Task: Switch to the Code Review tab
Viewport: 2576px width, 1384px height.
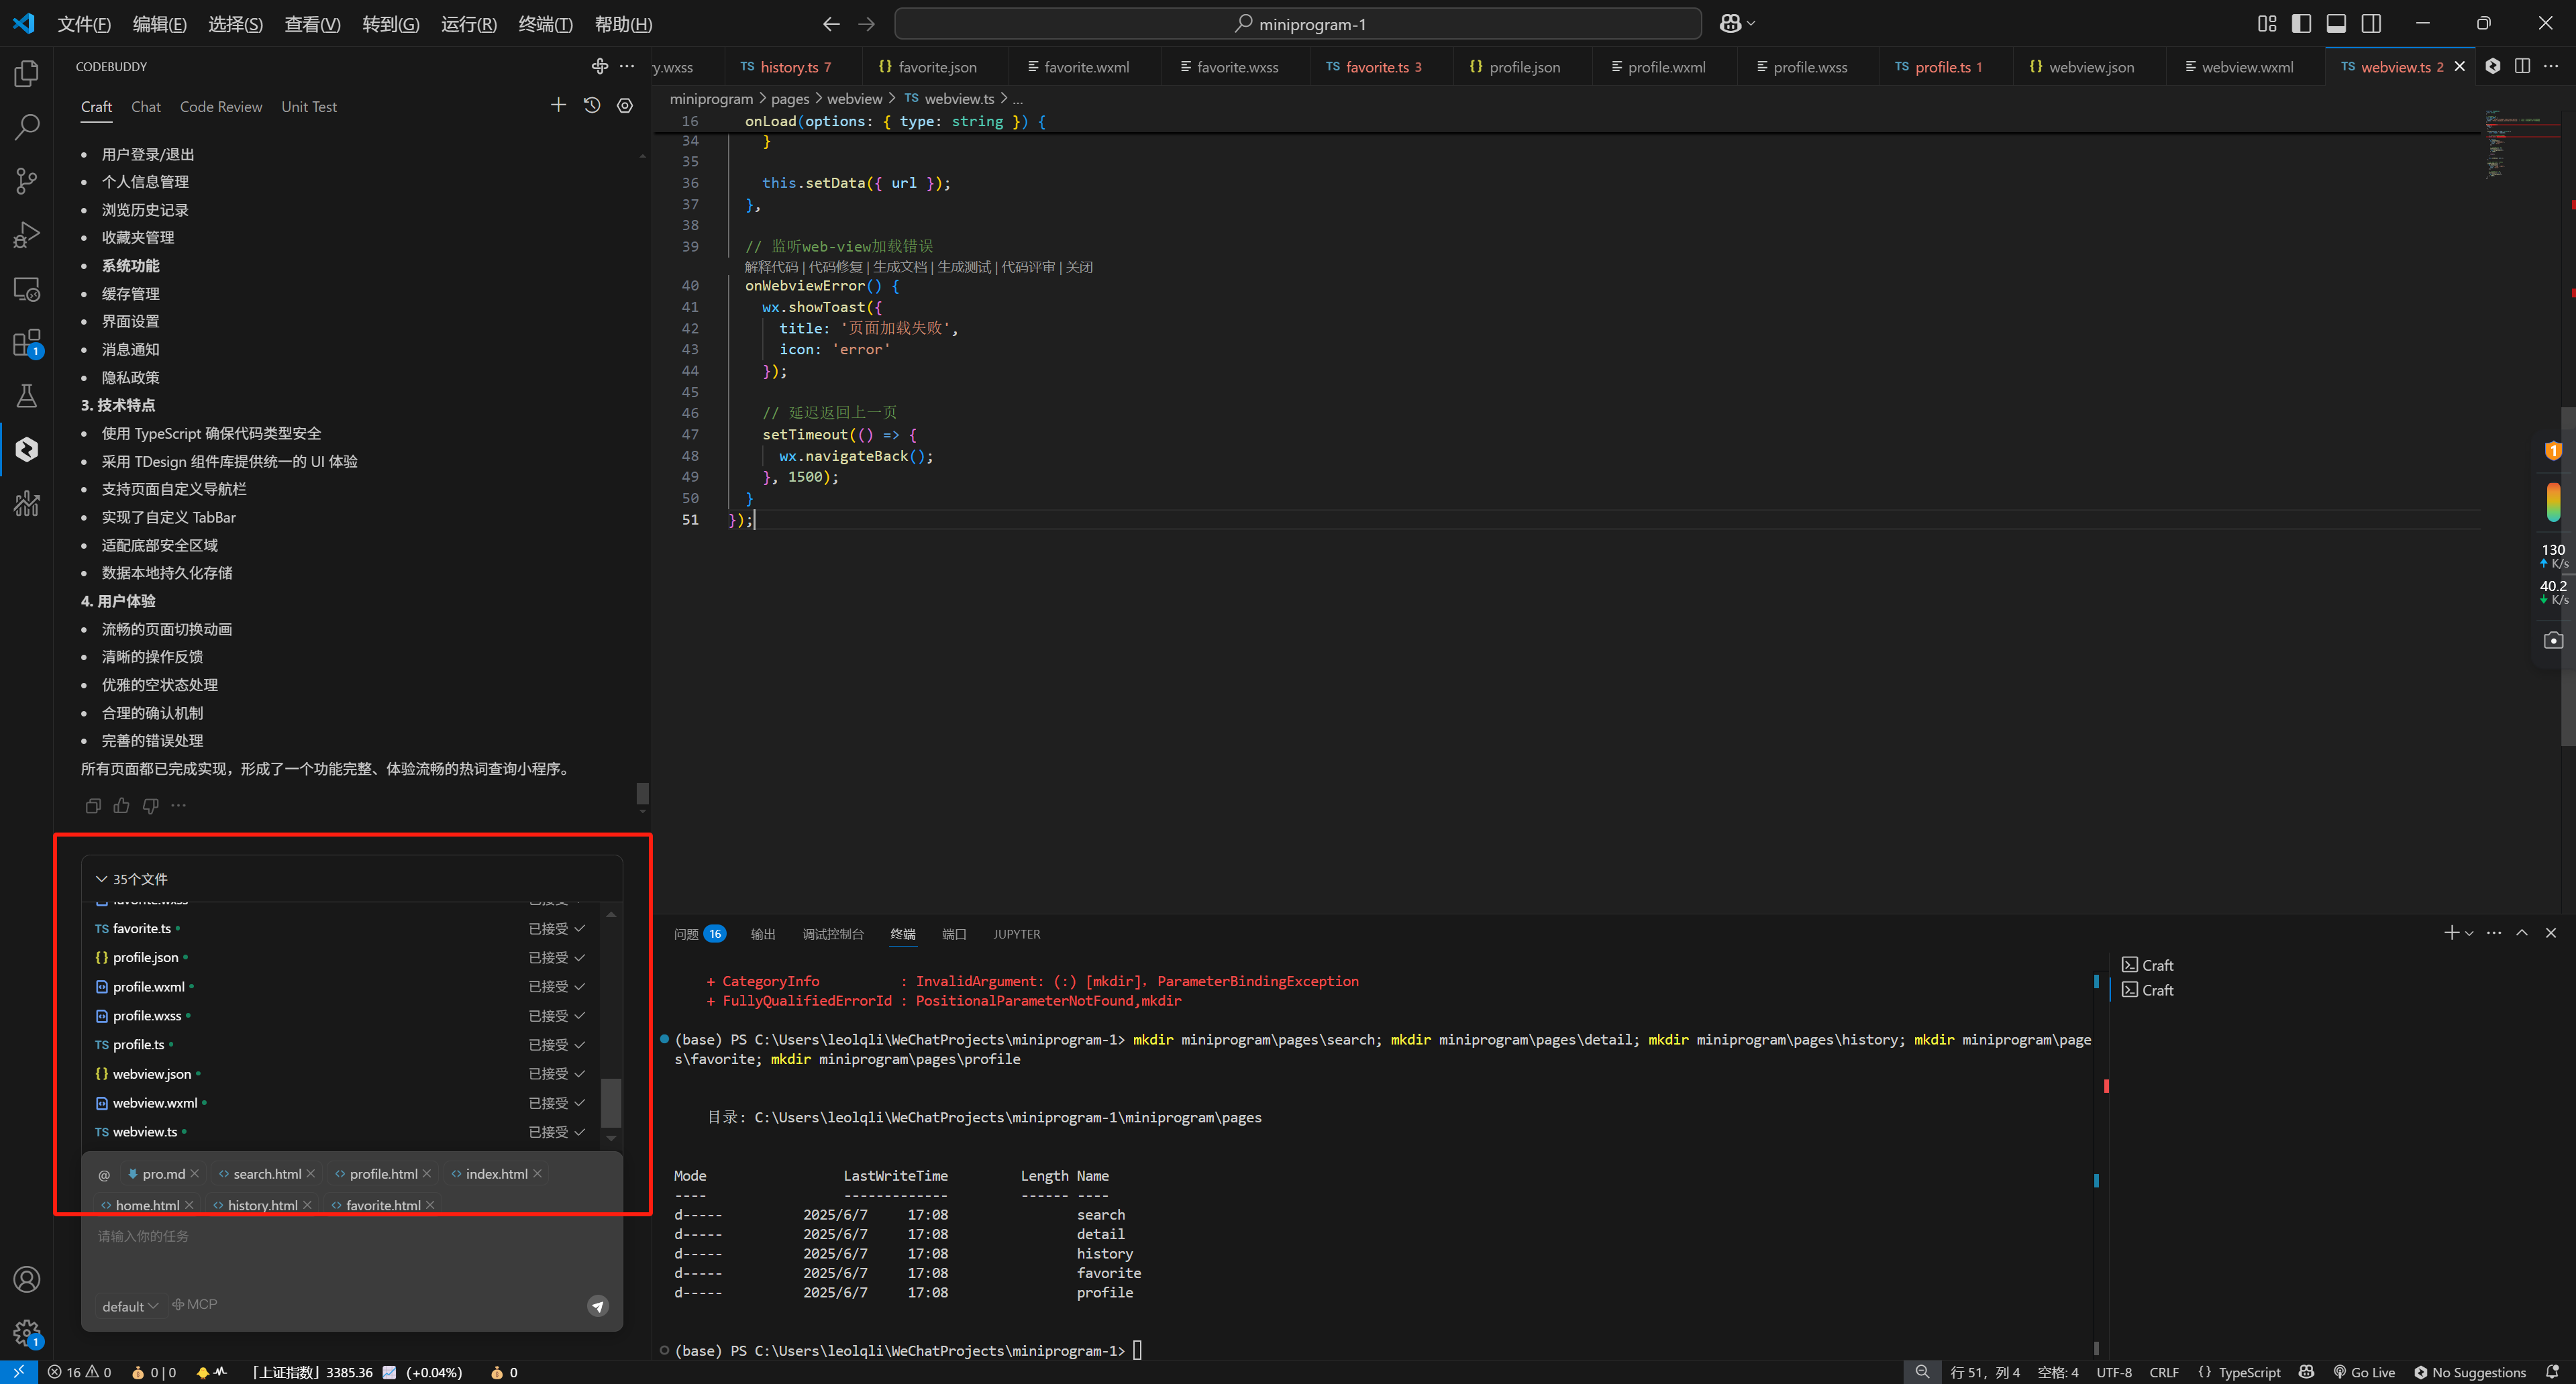Action: tap(220, 107)
